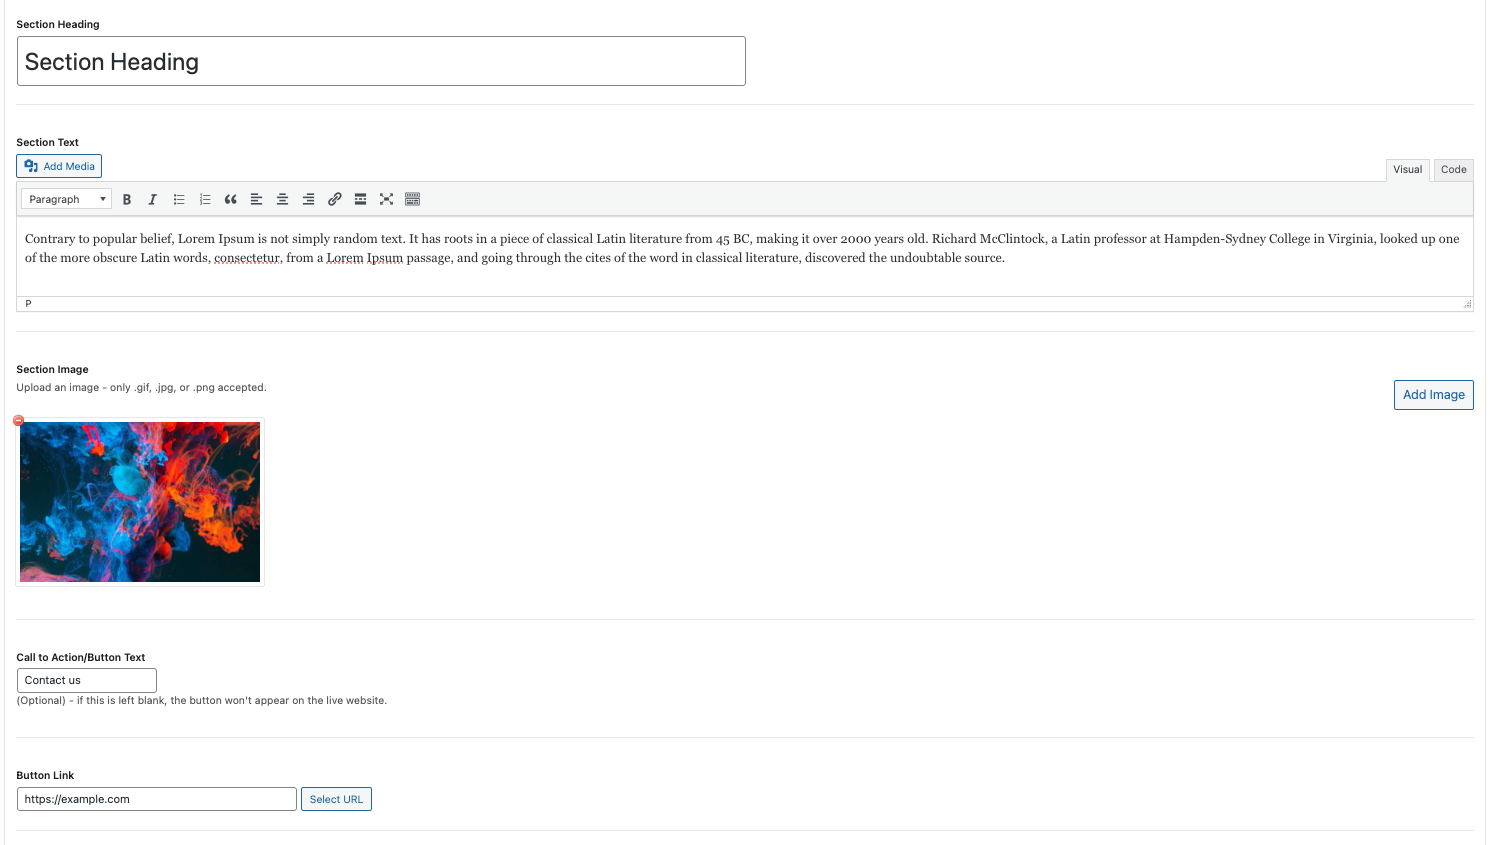Align text left
The image size is (1491, 845).
tap(257, 199)
